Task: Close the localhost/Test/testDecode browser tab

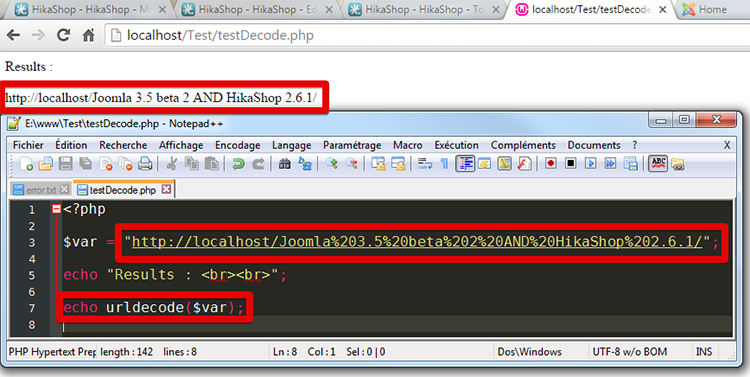Action: coord(663,9)
